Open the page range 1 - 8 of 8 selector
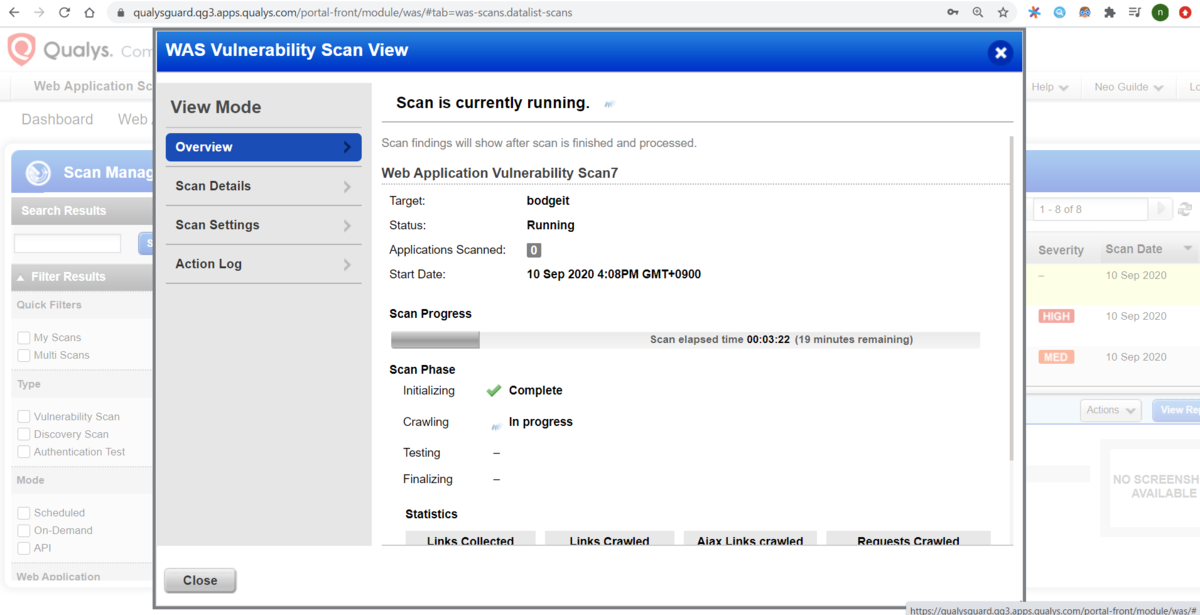The width and height of the screenshot is (1200, 615). 1090,209
